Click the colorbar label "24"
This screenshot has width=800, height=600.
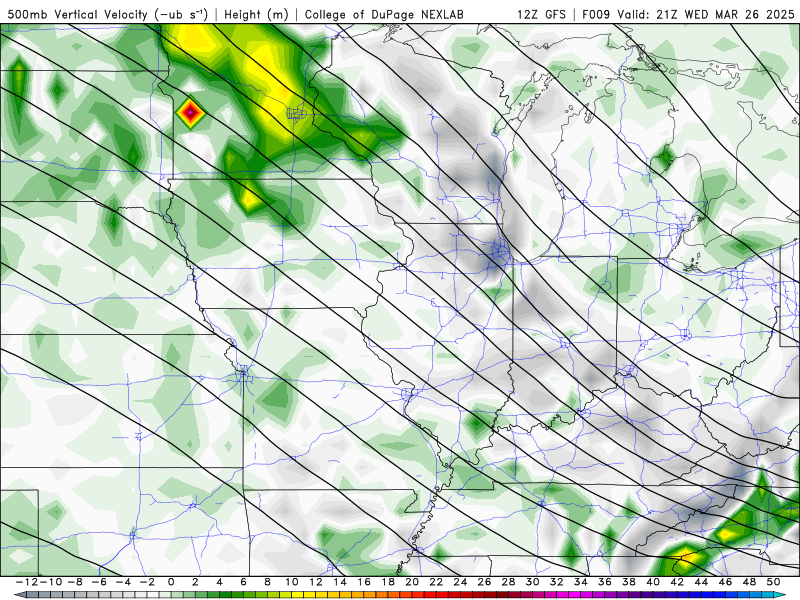coord(460,582)
